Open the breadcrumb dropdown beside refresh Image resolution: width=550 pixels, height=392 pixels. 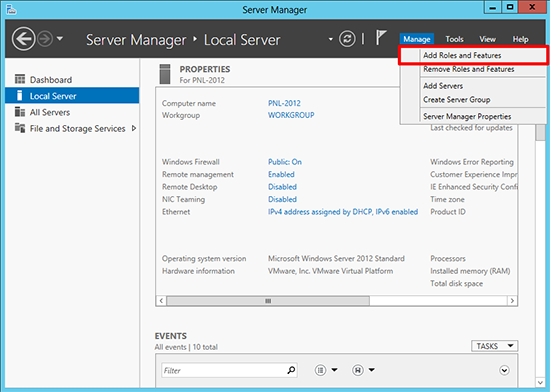[x=330, y=39]
